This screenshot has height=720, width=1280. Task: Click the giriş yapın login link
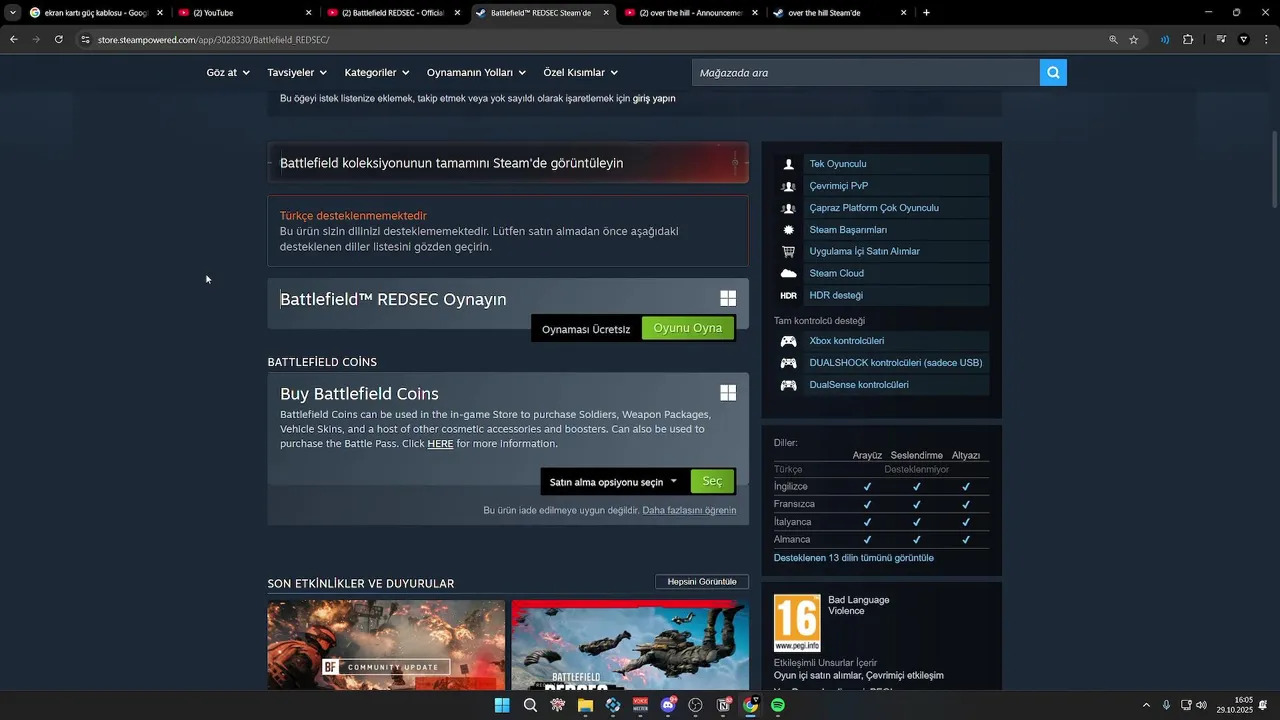click(654, 99)
